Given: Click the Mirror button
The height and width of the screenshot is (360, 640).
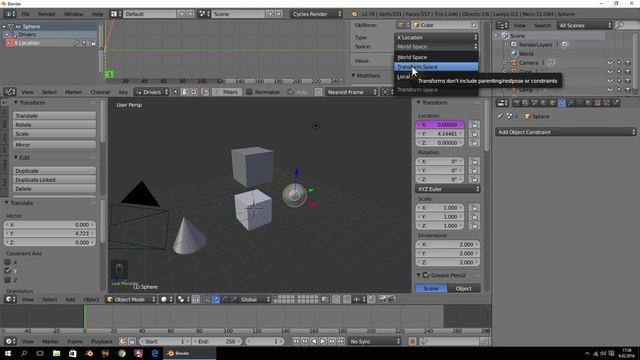Looking at the screenshot, I should pos(54,144).
